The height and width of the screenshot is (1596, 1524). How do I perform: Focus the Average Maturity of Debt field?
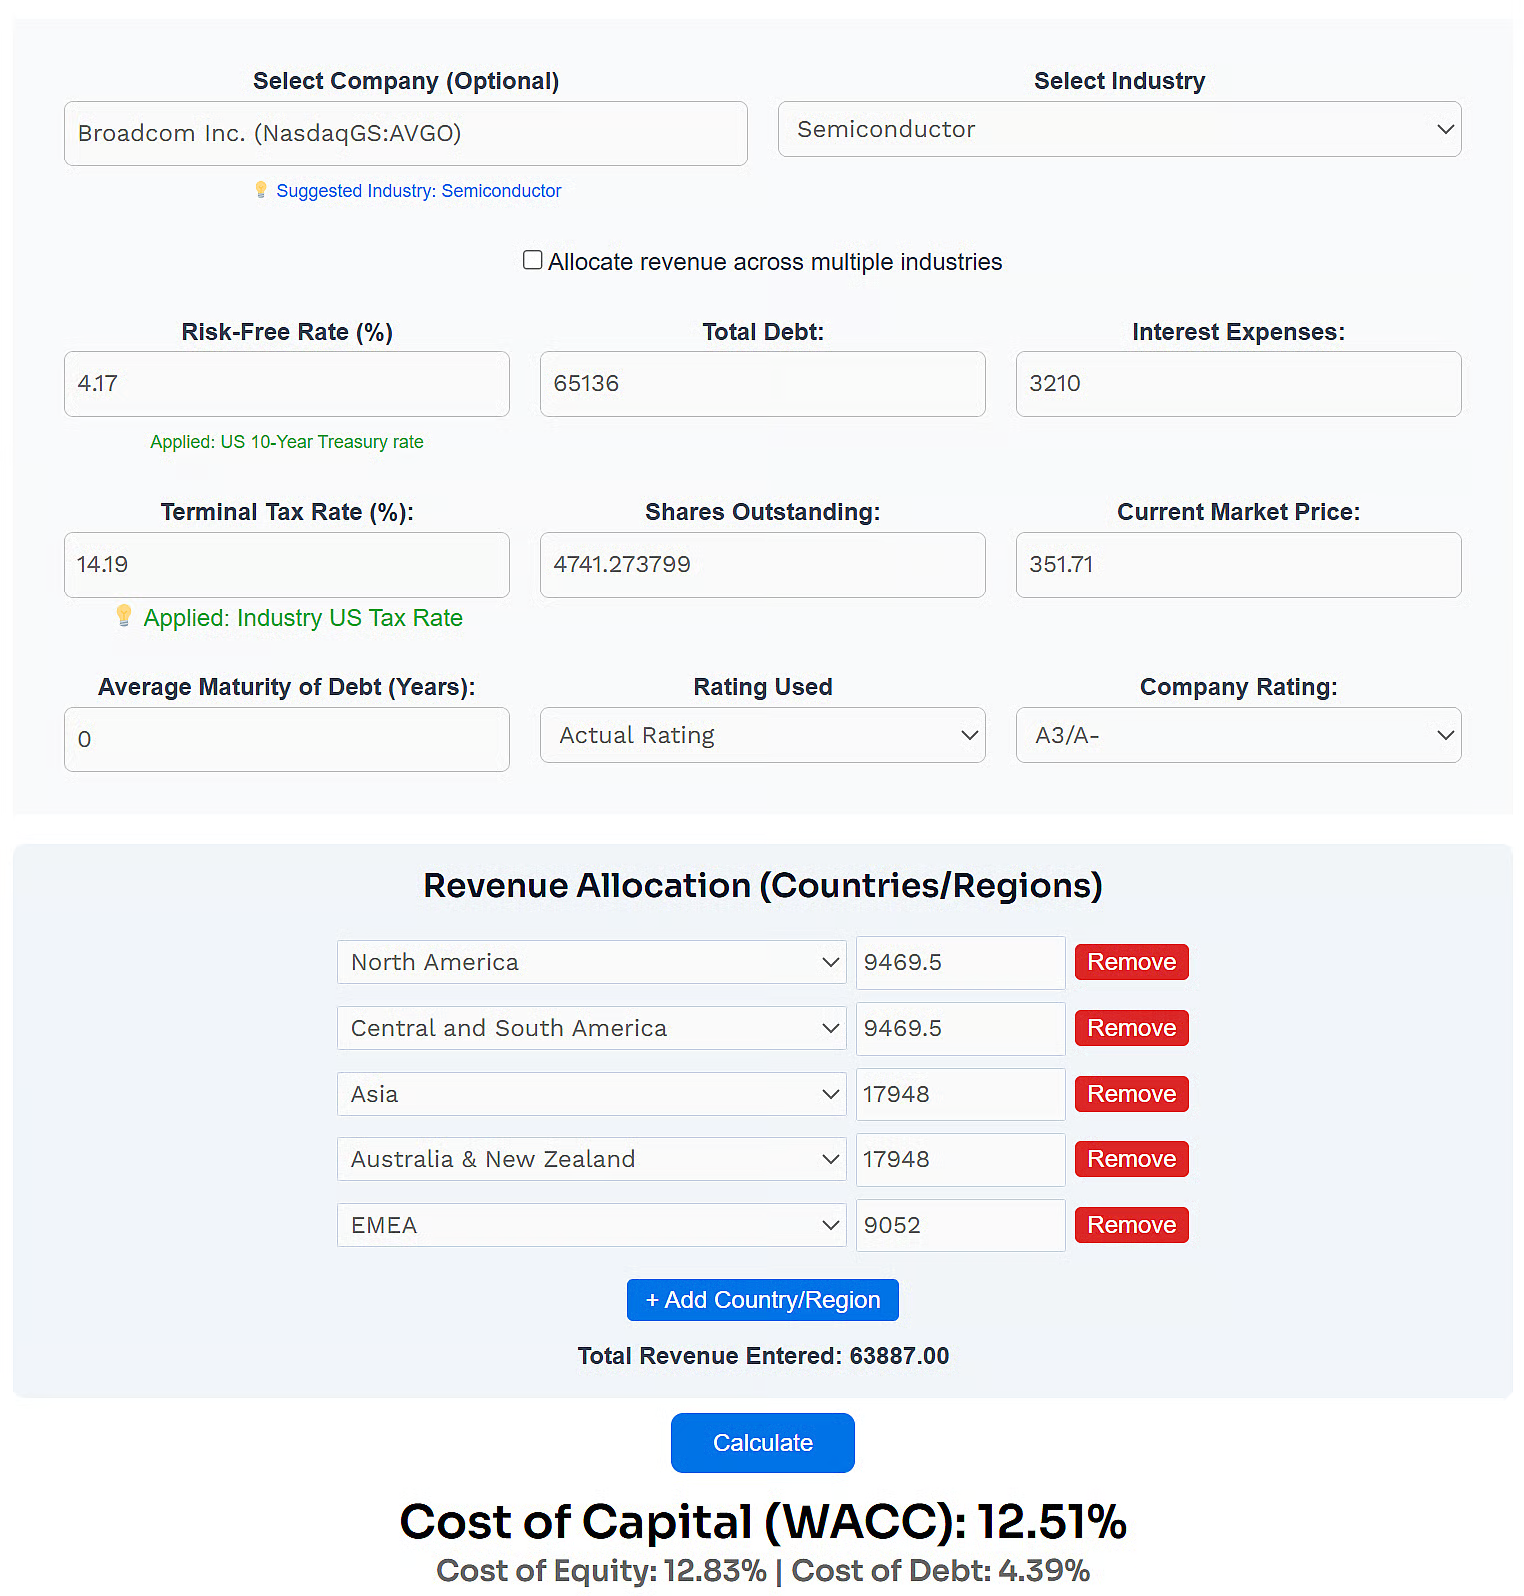pos(286,739)
